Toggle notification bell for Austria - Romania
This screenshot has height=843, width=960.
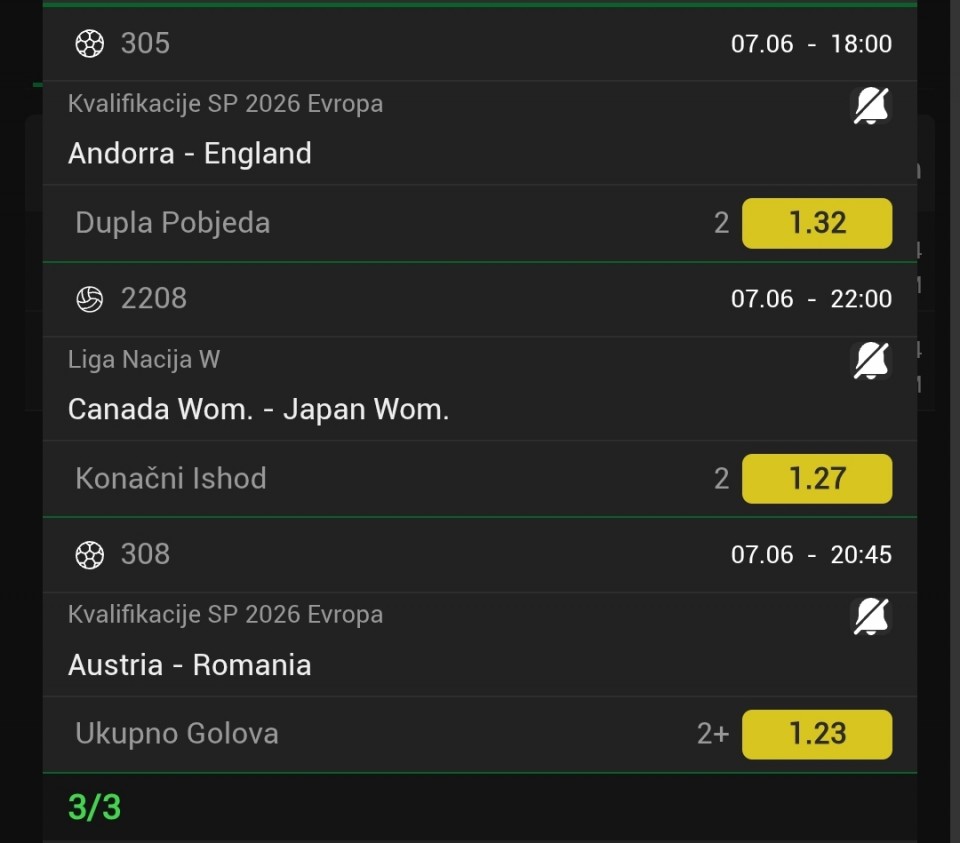pos(871,616)
